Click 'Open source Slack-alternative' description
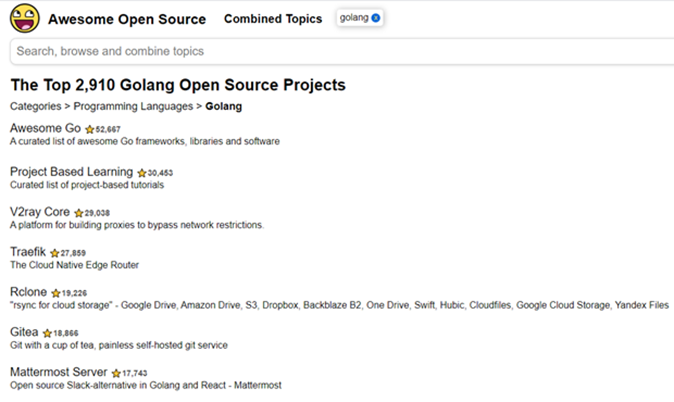This screenshot has height=402, width=674. [x=146, y=385]
